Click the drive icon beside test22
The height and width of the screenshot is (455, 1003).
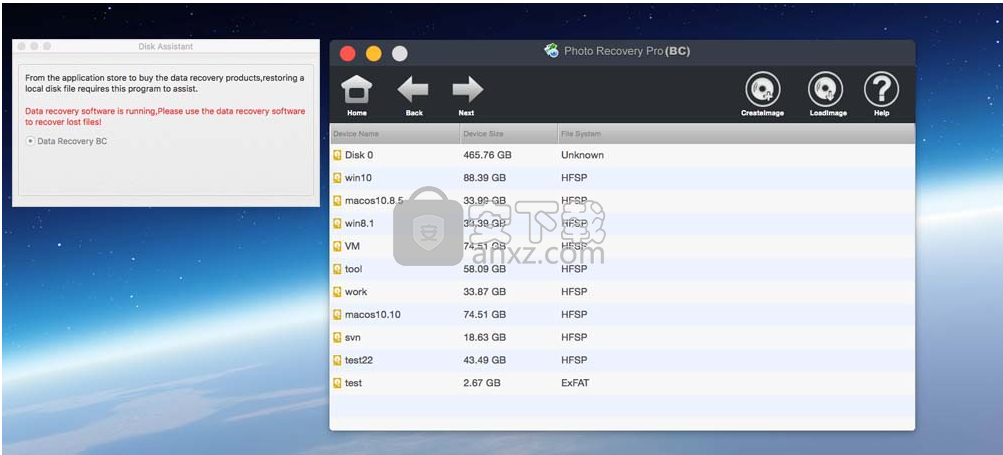(338, 360)
